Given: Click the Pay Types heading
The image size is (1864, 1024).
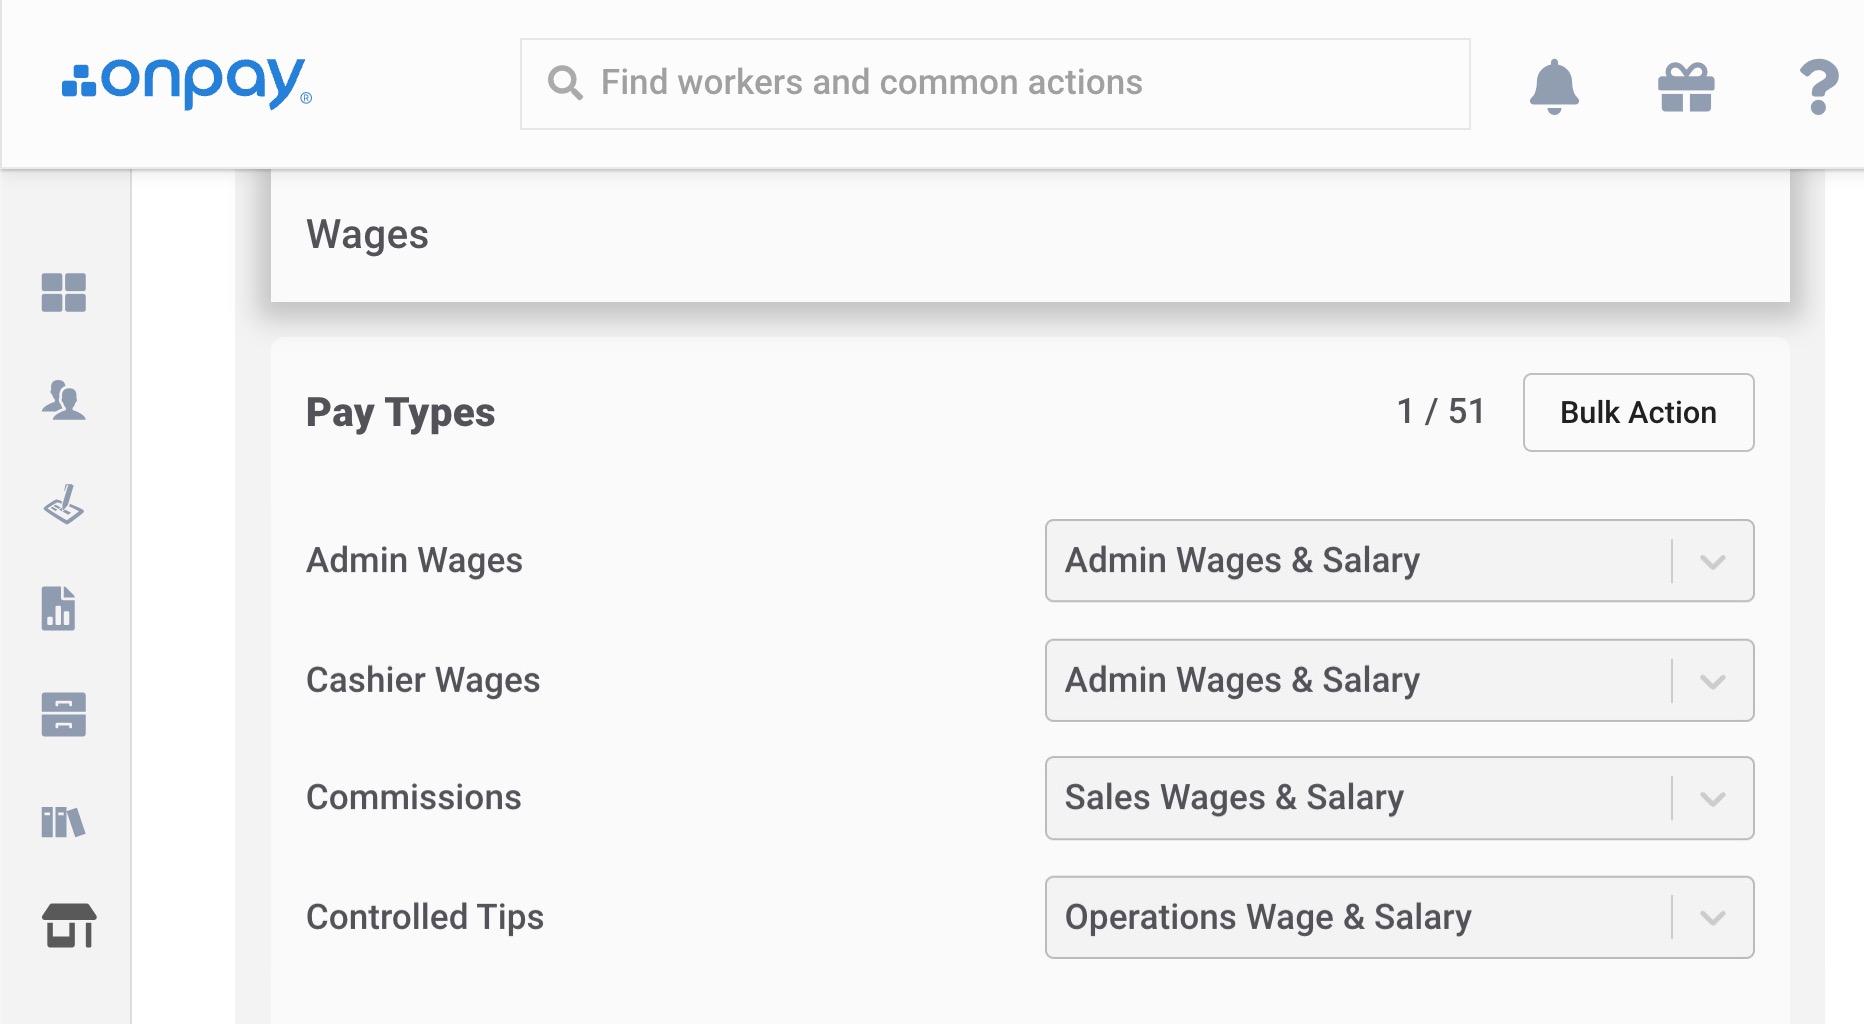Looking at the screenshot, I should [x=400, y=413].
